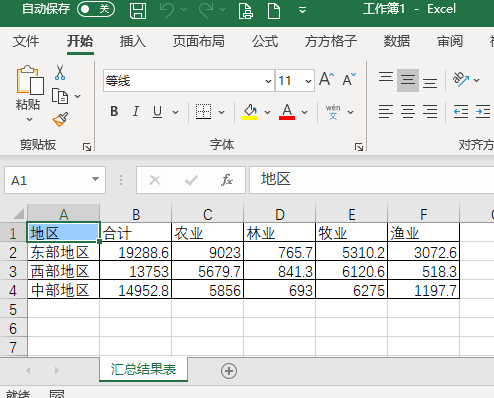Open Copy options dropdown arrow
Image resolution: width=494 pixels, height=398 pixels.
pos(78,96)
